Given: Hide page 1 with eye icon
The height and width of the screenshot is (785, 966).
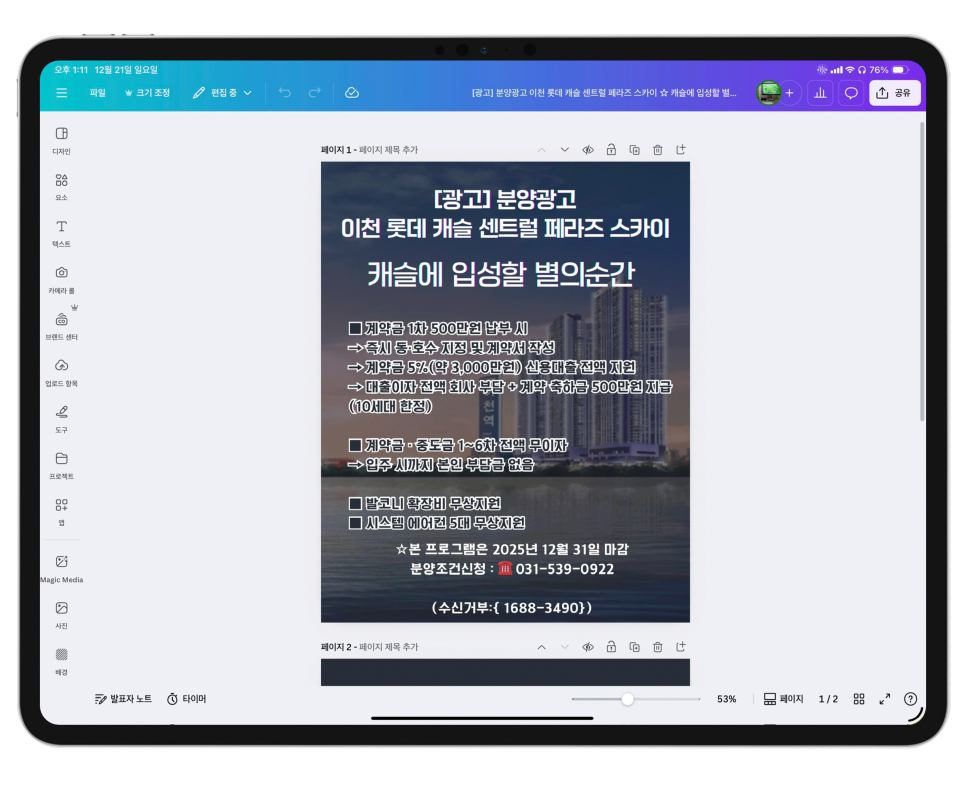Looking at the screenshot, I should tap(588, 150).
